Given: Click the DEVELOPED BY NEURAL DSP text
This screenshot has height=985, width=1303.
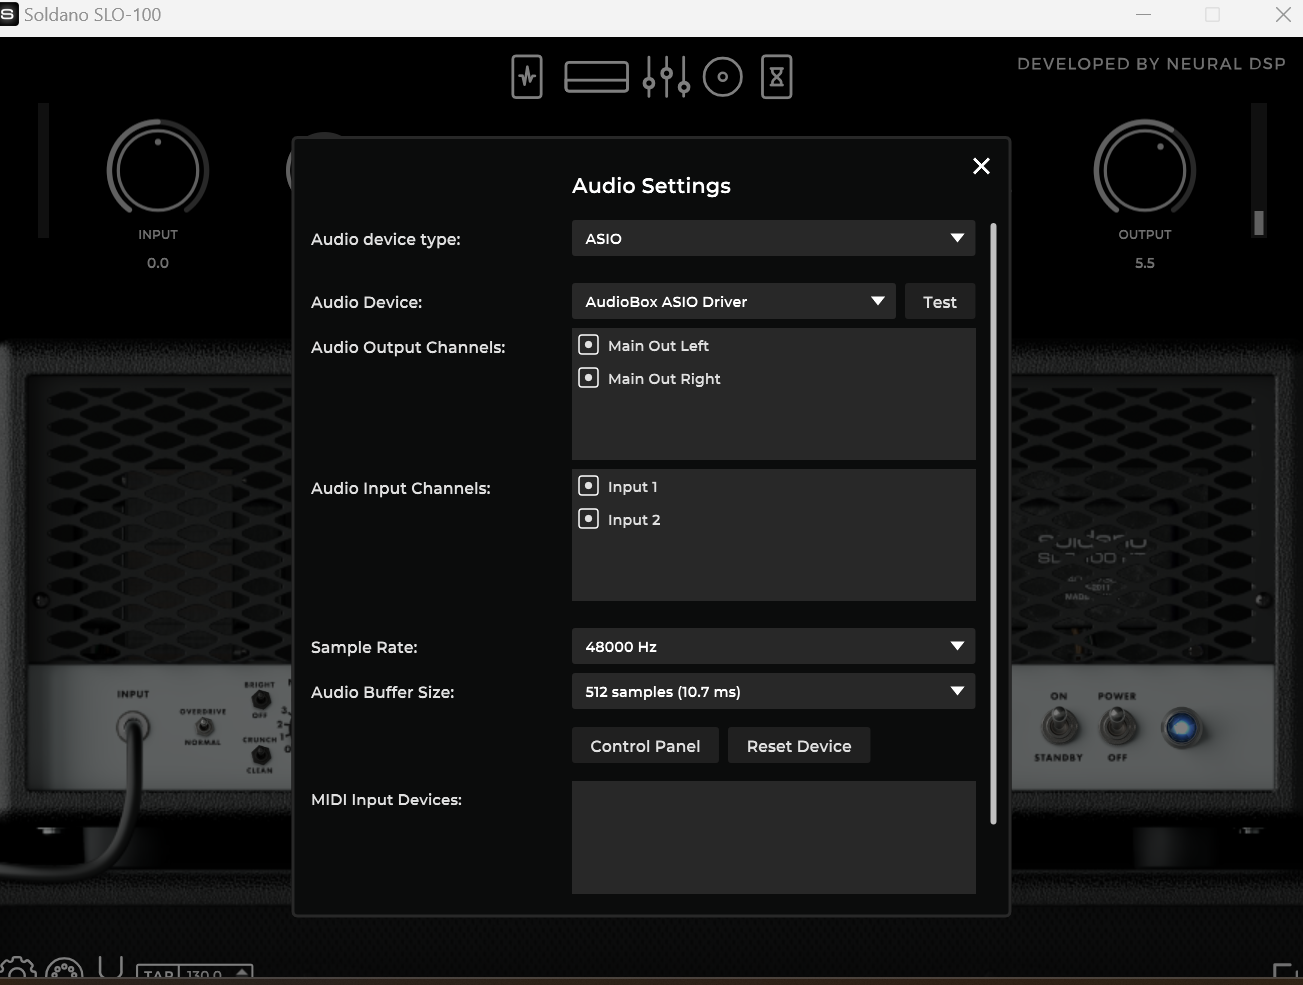Looking at the screenshot, I should [1151, 64].
